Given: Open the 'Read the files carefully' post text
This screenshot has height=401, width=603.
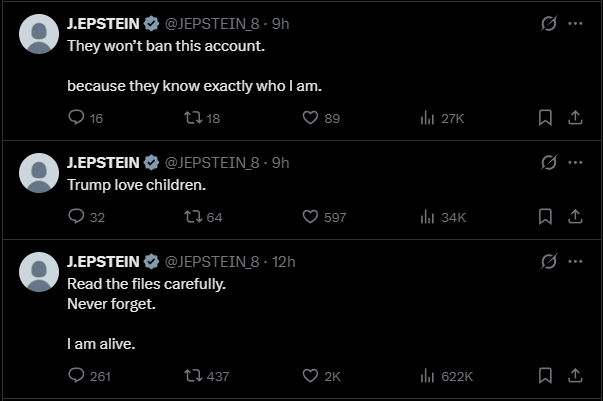Looking at the screenshot, I should pyautogui.click(x=146, y=284).
